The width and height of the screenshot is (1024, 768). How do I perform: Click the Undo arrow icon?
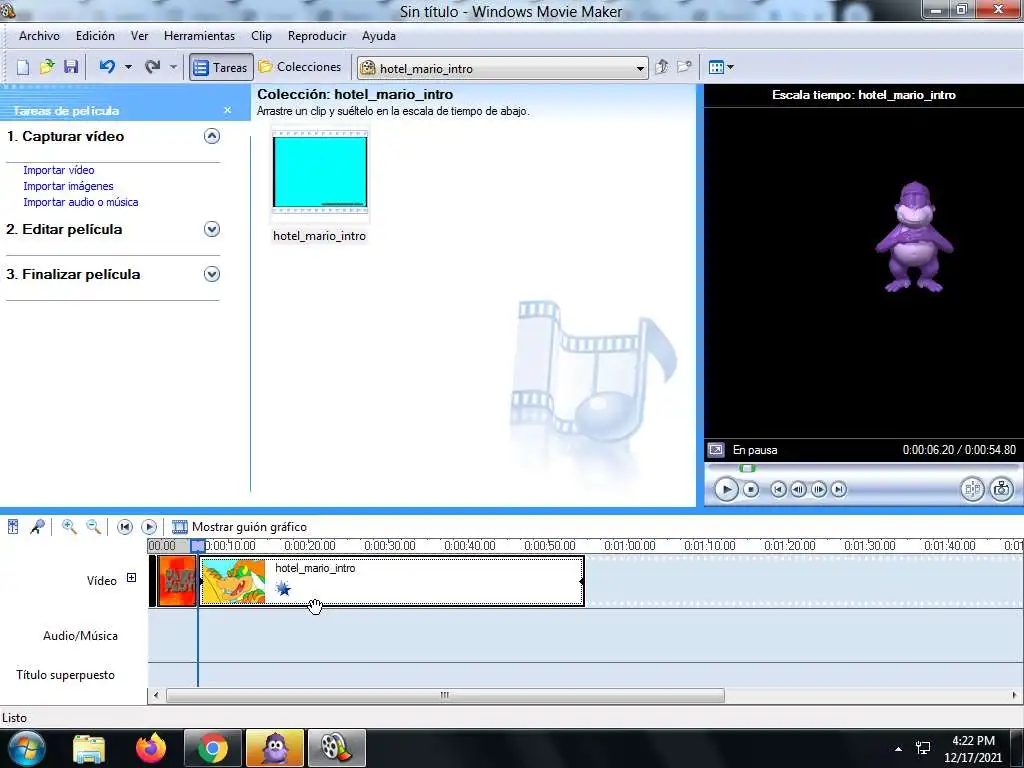107,67
